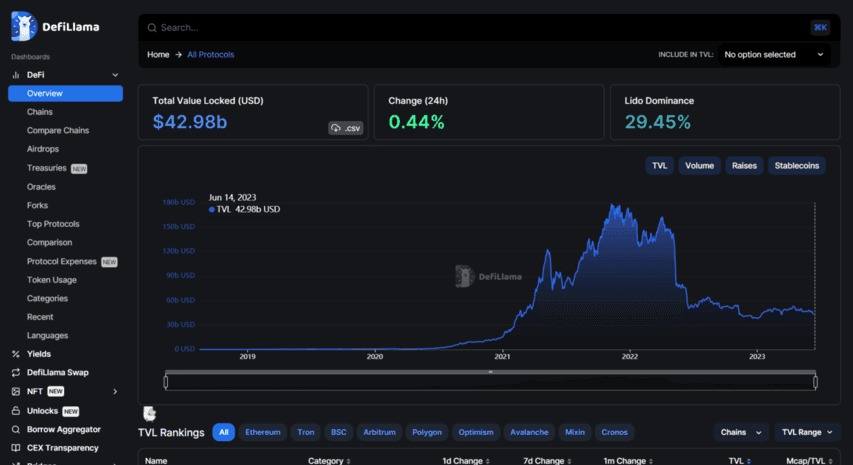Go to the Airdrops page

(x=43, y=149)
